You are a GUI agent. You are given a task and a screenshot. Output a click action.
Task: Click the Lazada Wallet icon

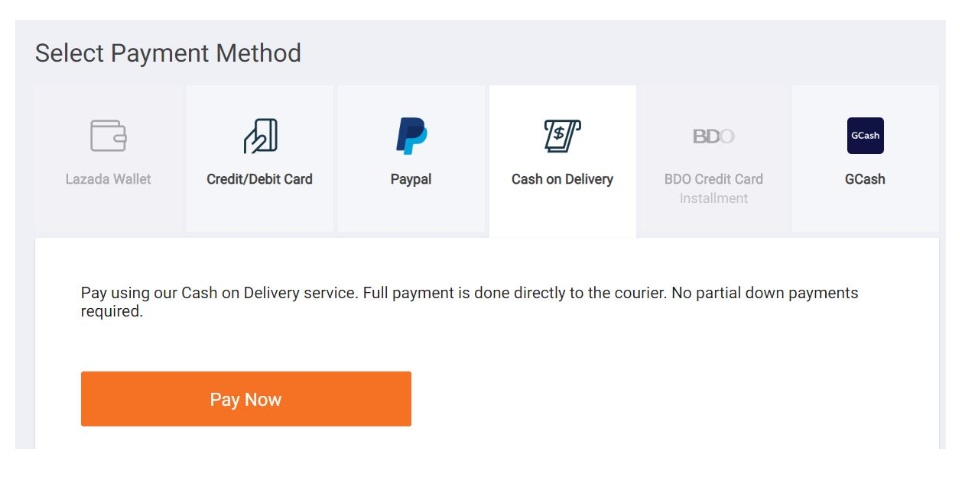coord(108,135)
